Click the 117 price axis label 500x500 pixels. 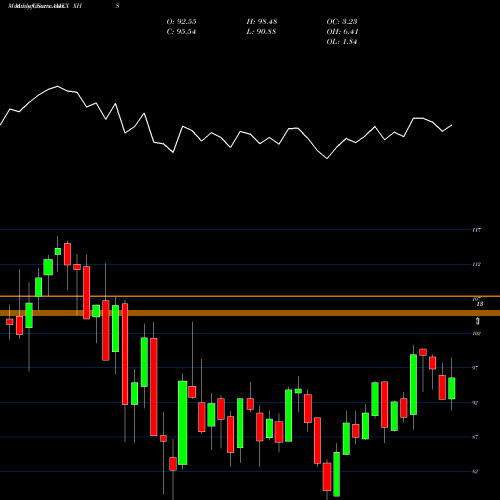pos(476,230)
